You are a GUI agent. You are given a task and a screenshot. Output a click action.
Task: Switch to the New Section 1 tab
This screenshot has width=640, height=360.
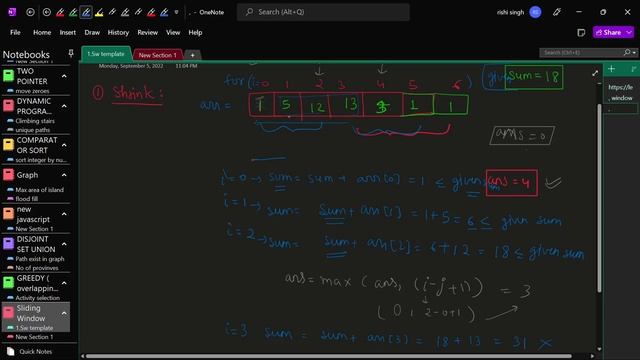tap(158, 55)
